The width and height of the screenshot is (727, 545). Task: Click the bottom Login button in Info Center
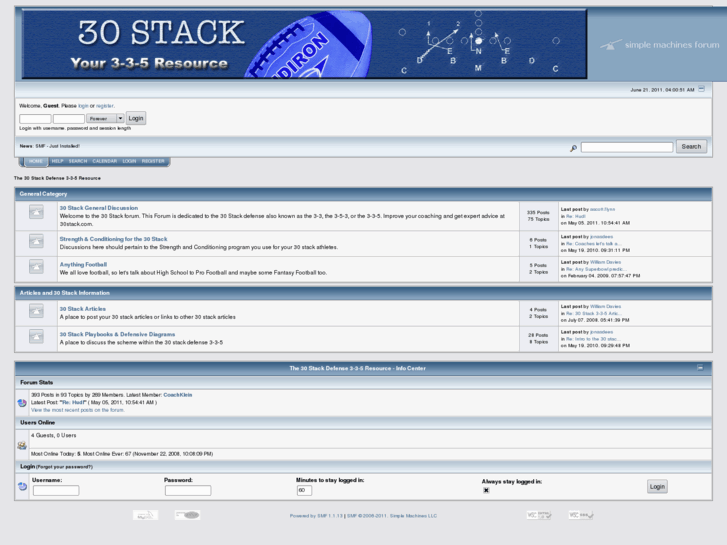pyautogui.click(x=657, y=487)
